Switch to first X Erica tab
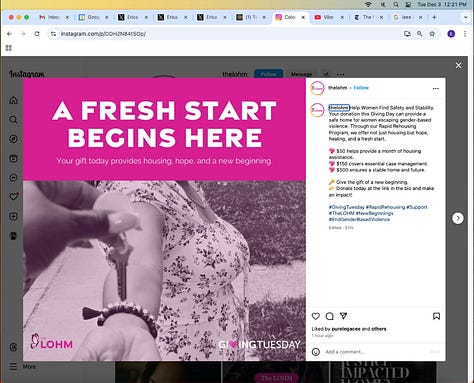The width and height of the screenshot is (474, 383). coord(133,17)
